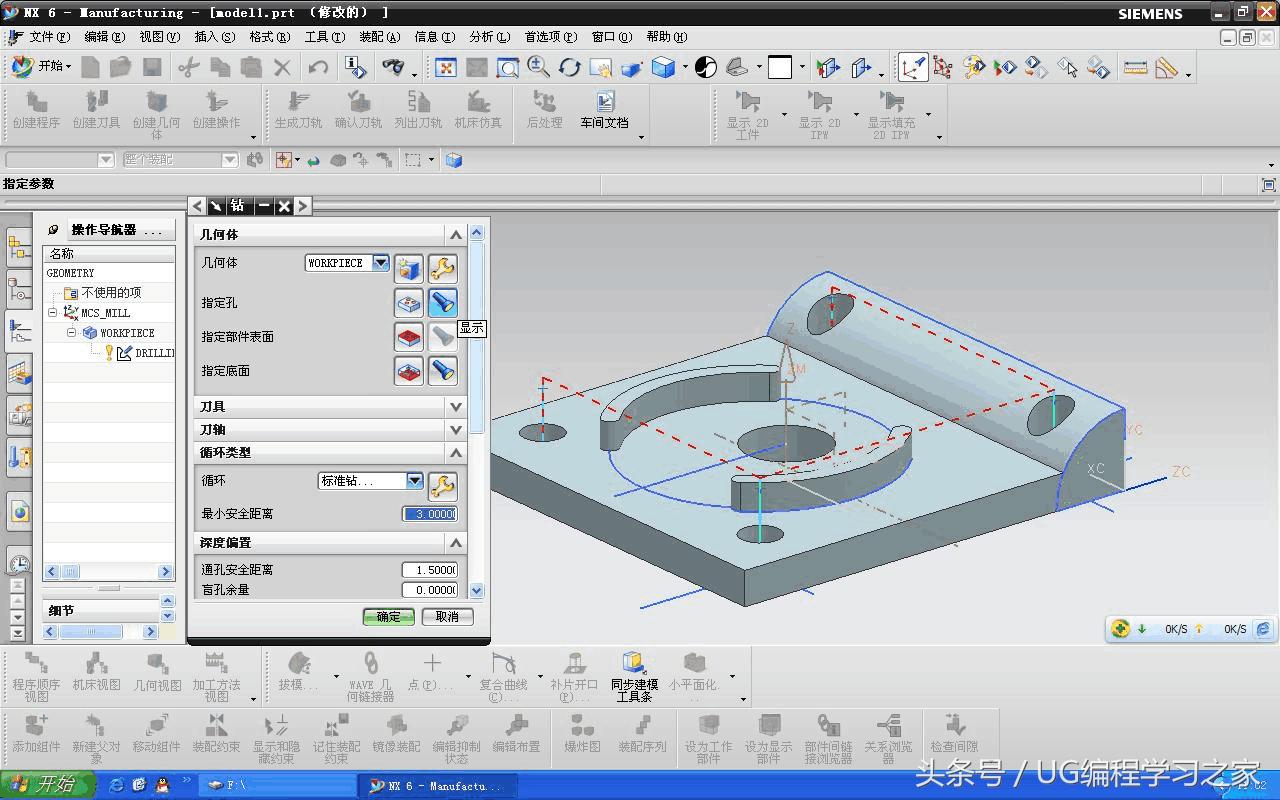Click the 取消 button

(x=447, y=617)
